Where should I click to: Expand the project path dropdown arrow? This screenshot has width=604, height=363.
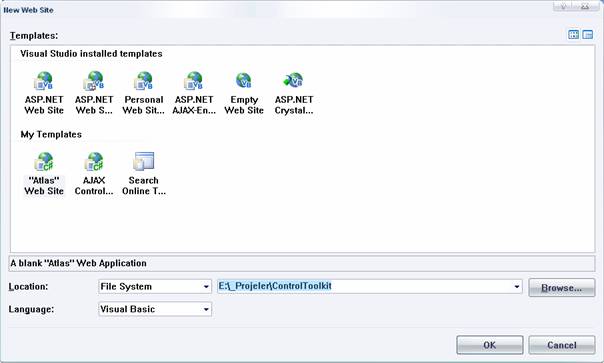click(517, 286)
